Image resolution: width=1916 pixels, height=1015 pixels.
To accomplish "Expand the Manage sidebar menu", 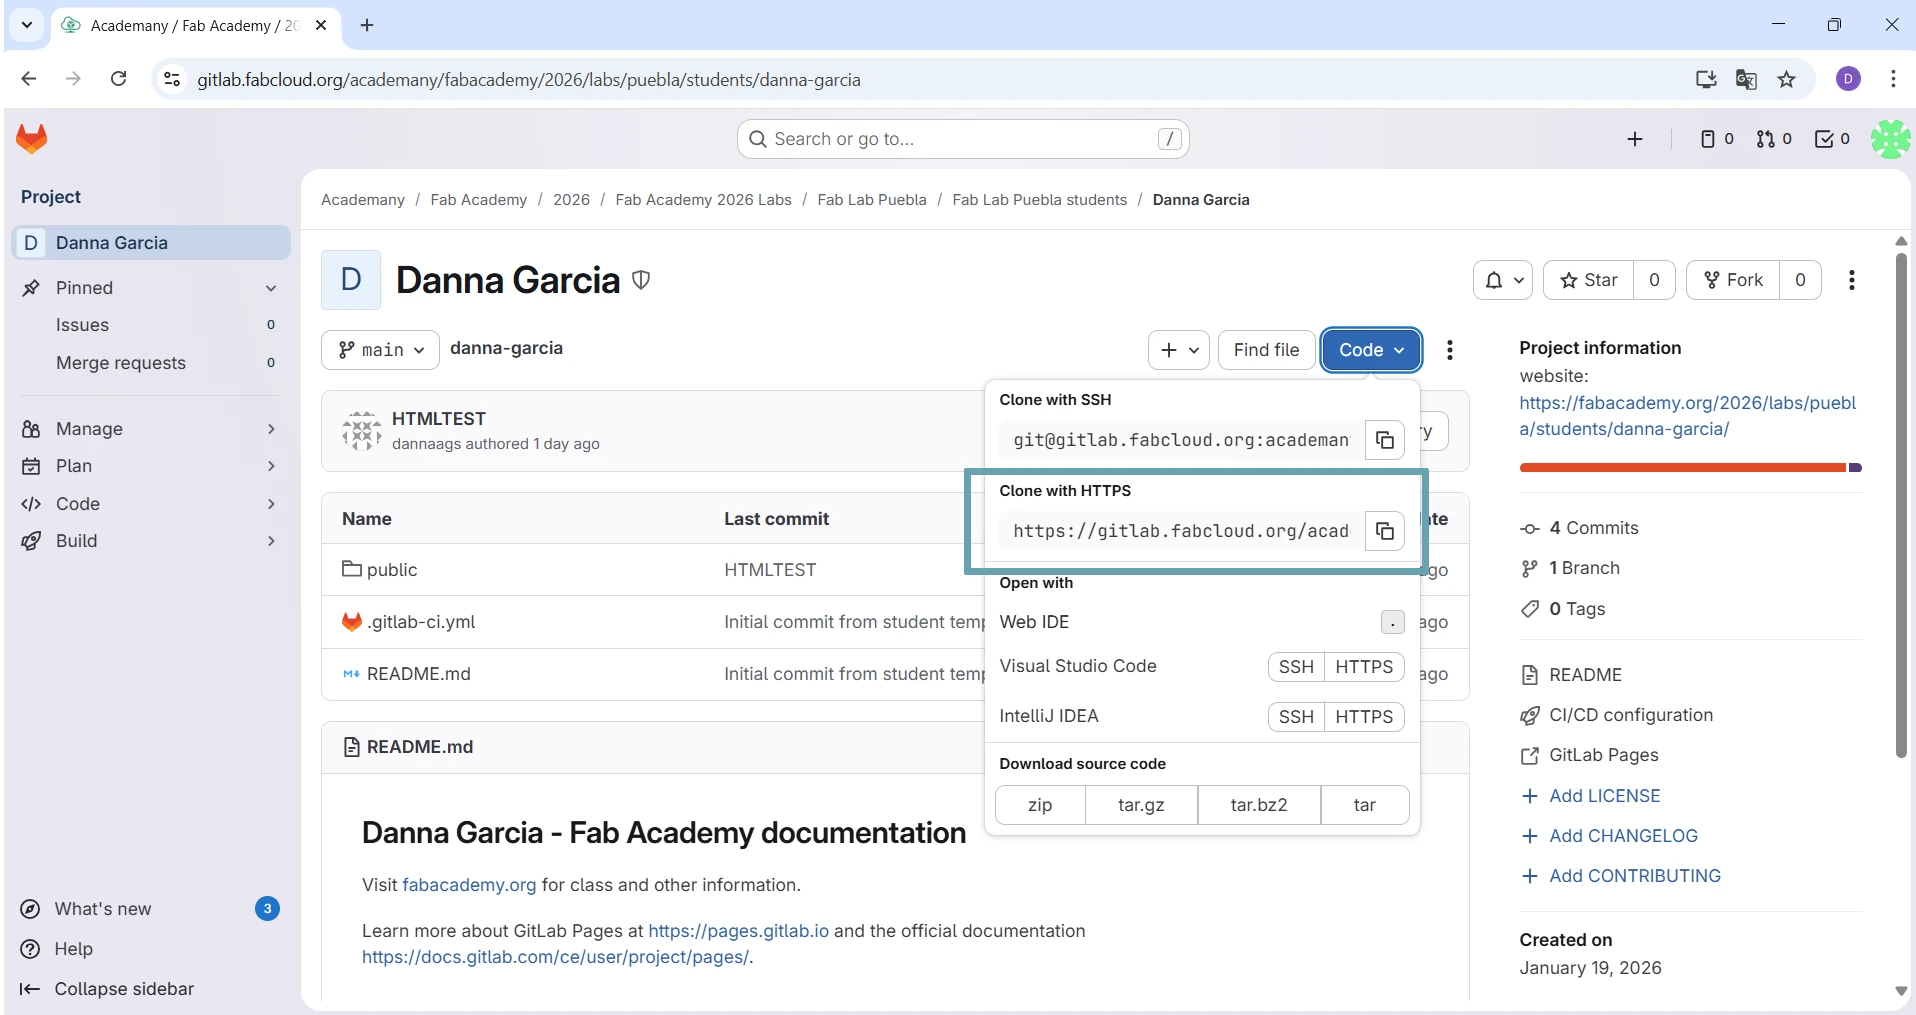I will pos(148,429).
